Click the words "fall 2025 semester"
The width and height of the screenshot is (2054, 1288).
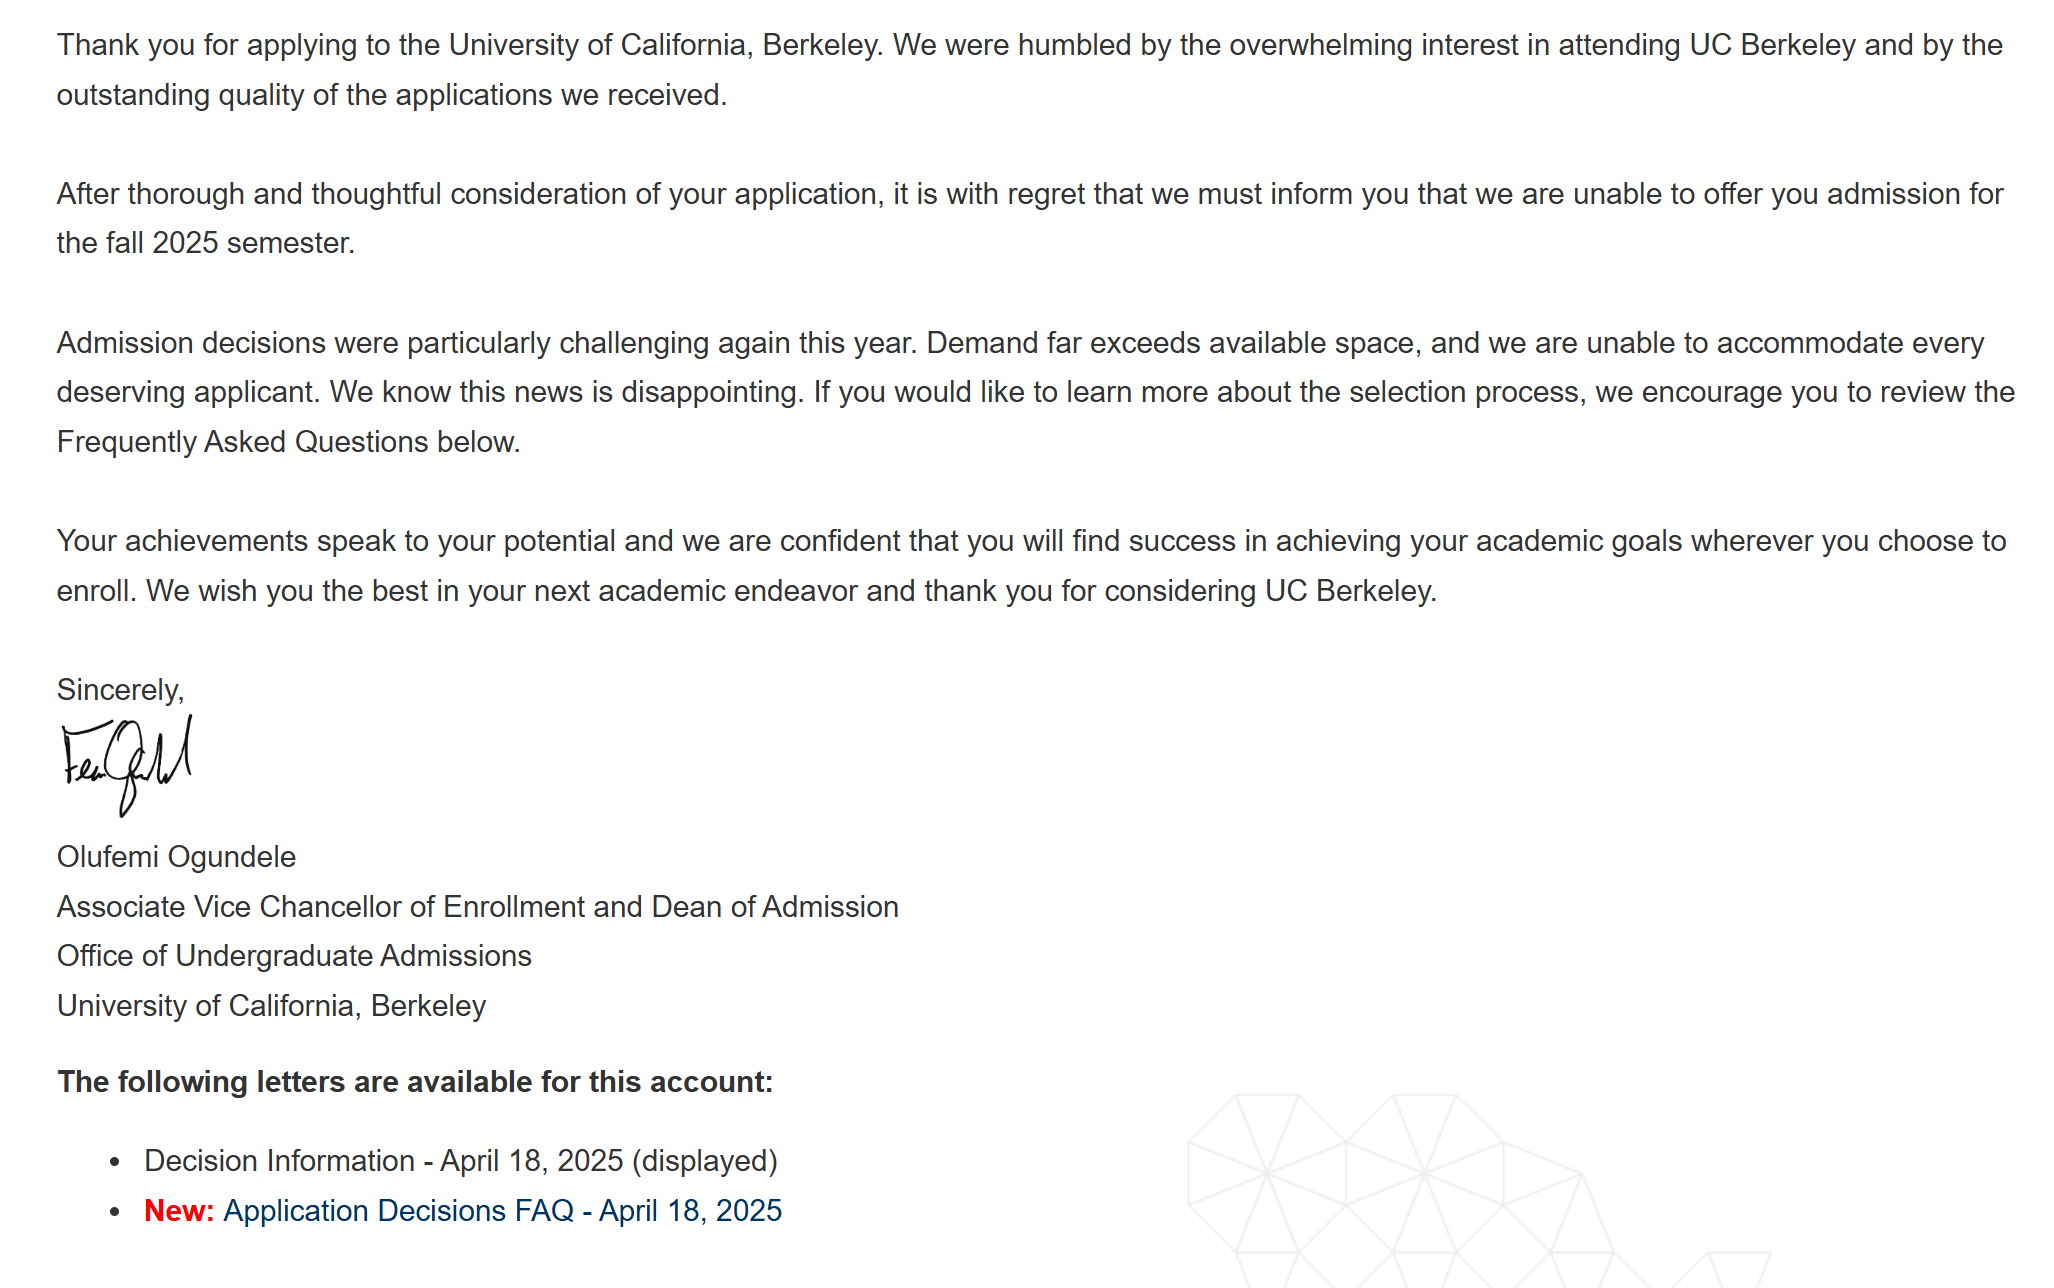pos(252,243)
